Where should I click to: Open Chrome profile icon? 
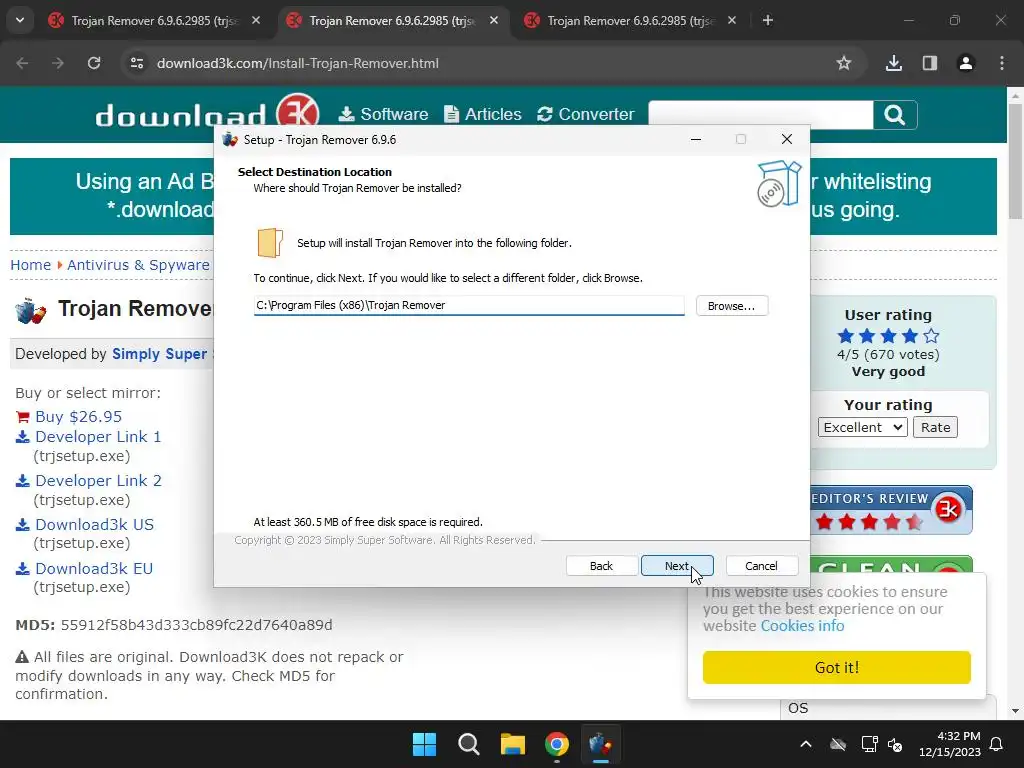(965, 63)
